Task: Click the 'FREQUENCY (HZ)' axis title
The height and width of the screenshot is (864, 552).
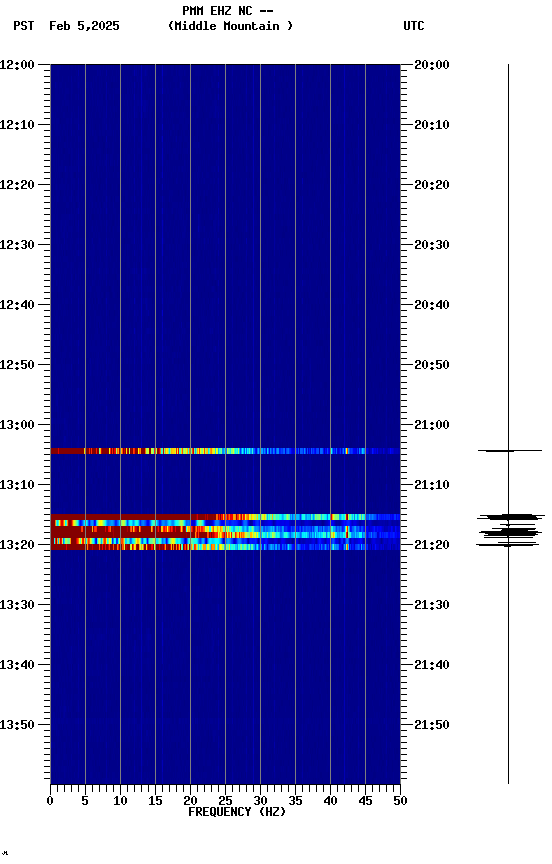Action: (x=237, y=812)
